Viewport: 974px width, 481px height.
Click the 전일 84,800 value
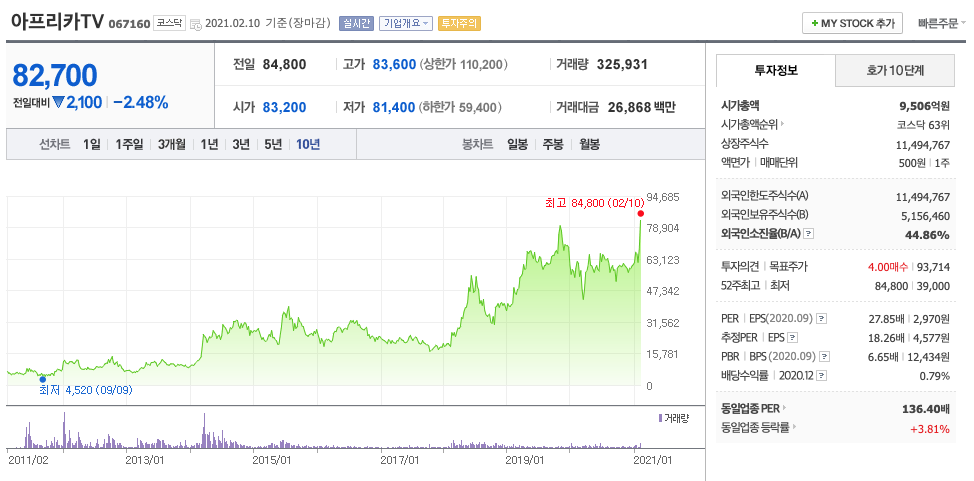[284, 64]
